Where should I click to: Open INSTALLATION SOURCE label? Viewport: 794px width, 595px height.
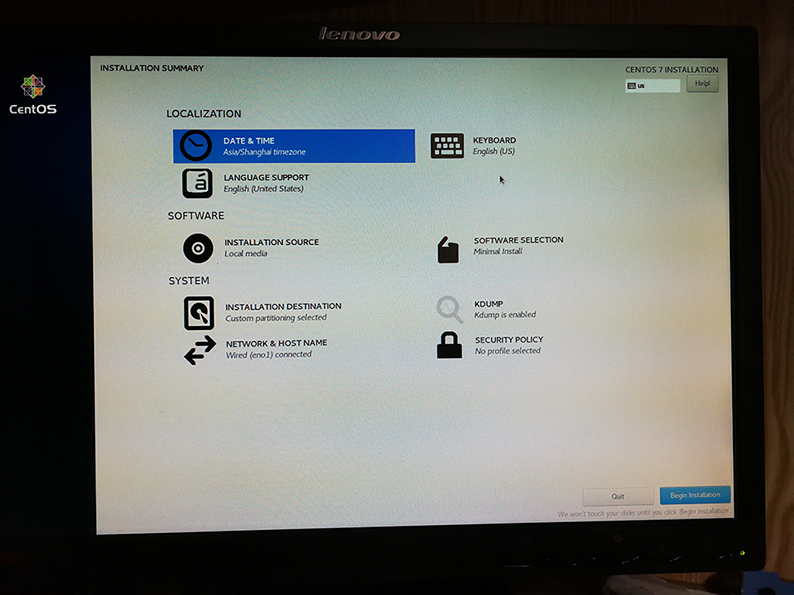click(272, 243)
